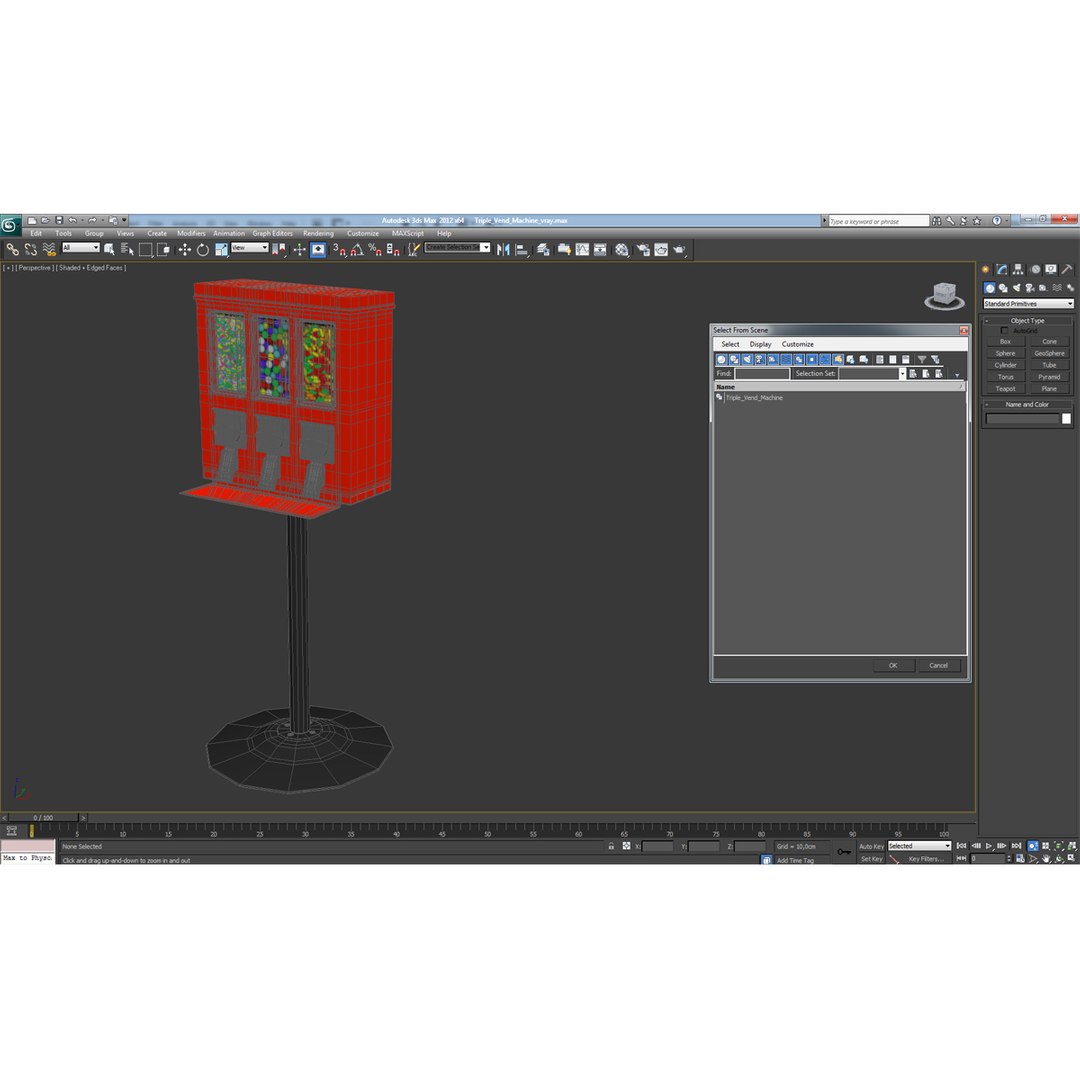Select the Lights category icon
Screen dimensions: 1080x1080
[1017, 288]
